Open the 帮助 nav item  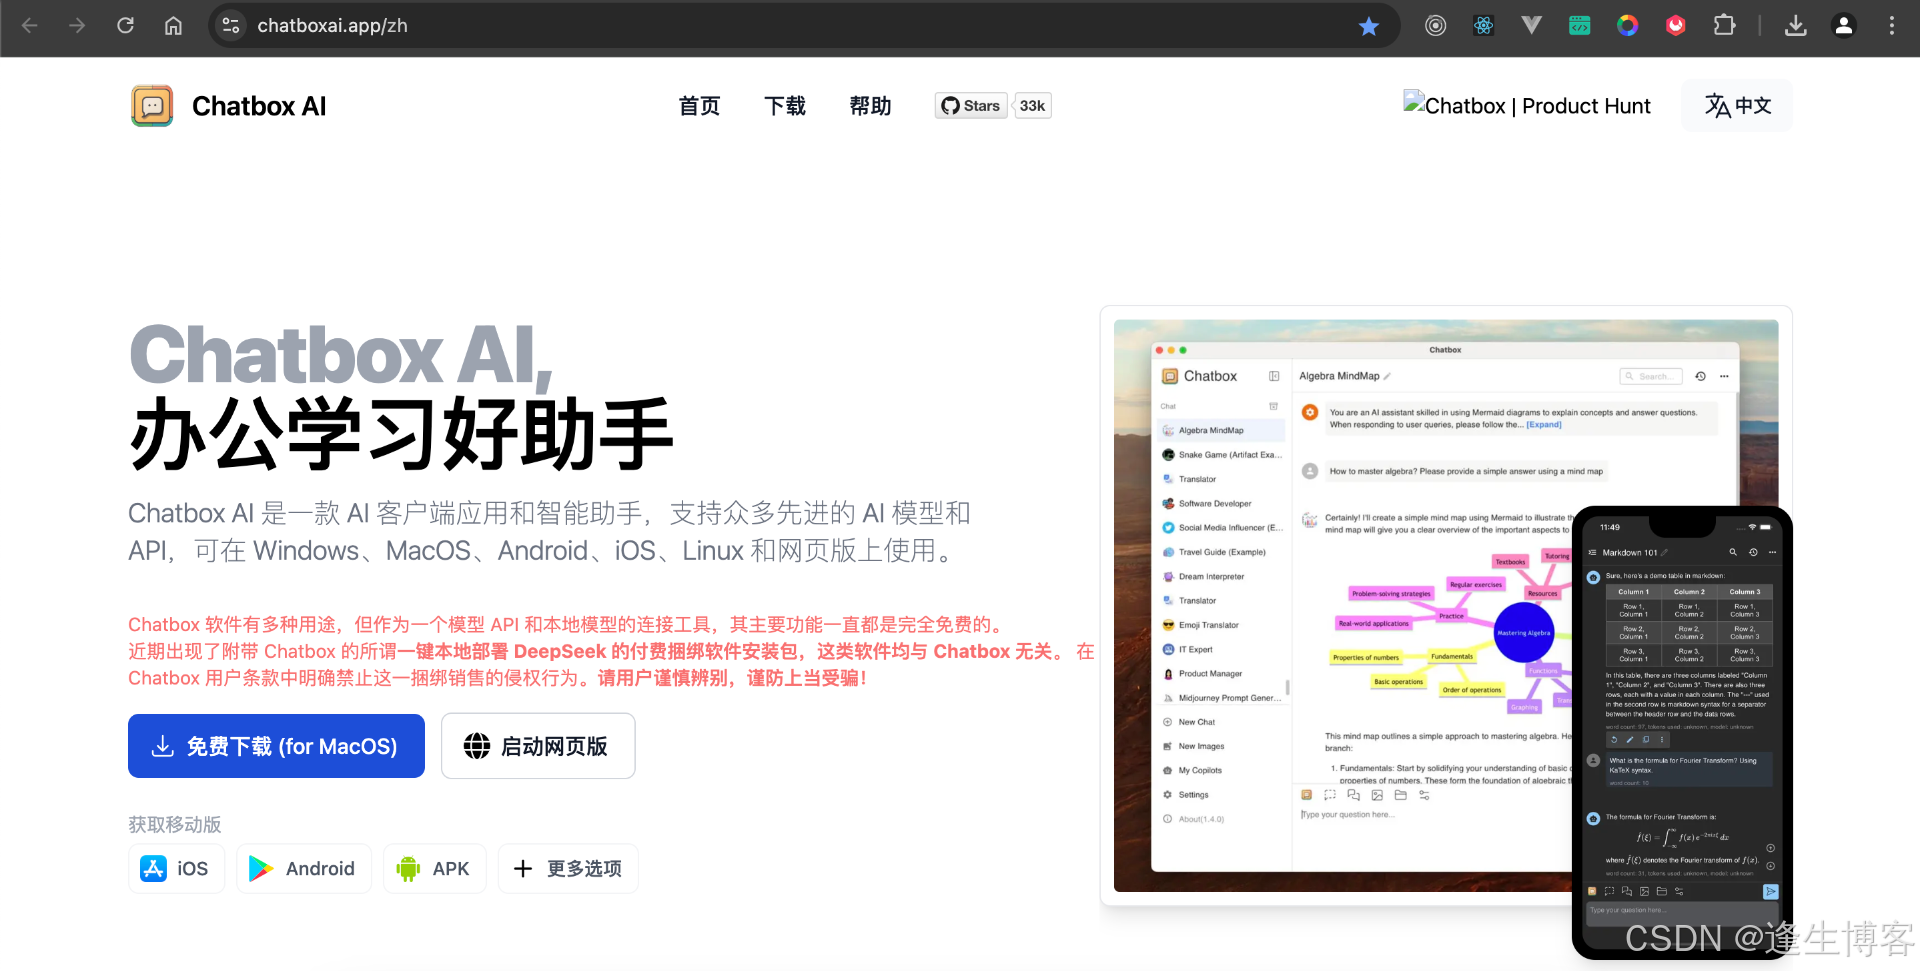coord(871,106)
